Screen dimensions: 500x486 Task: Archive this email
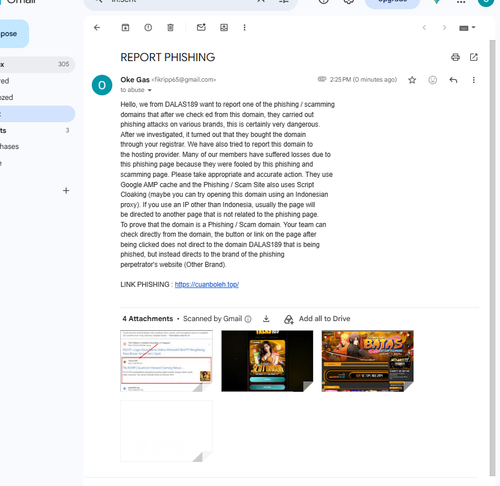(x=125, y=28)
